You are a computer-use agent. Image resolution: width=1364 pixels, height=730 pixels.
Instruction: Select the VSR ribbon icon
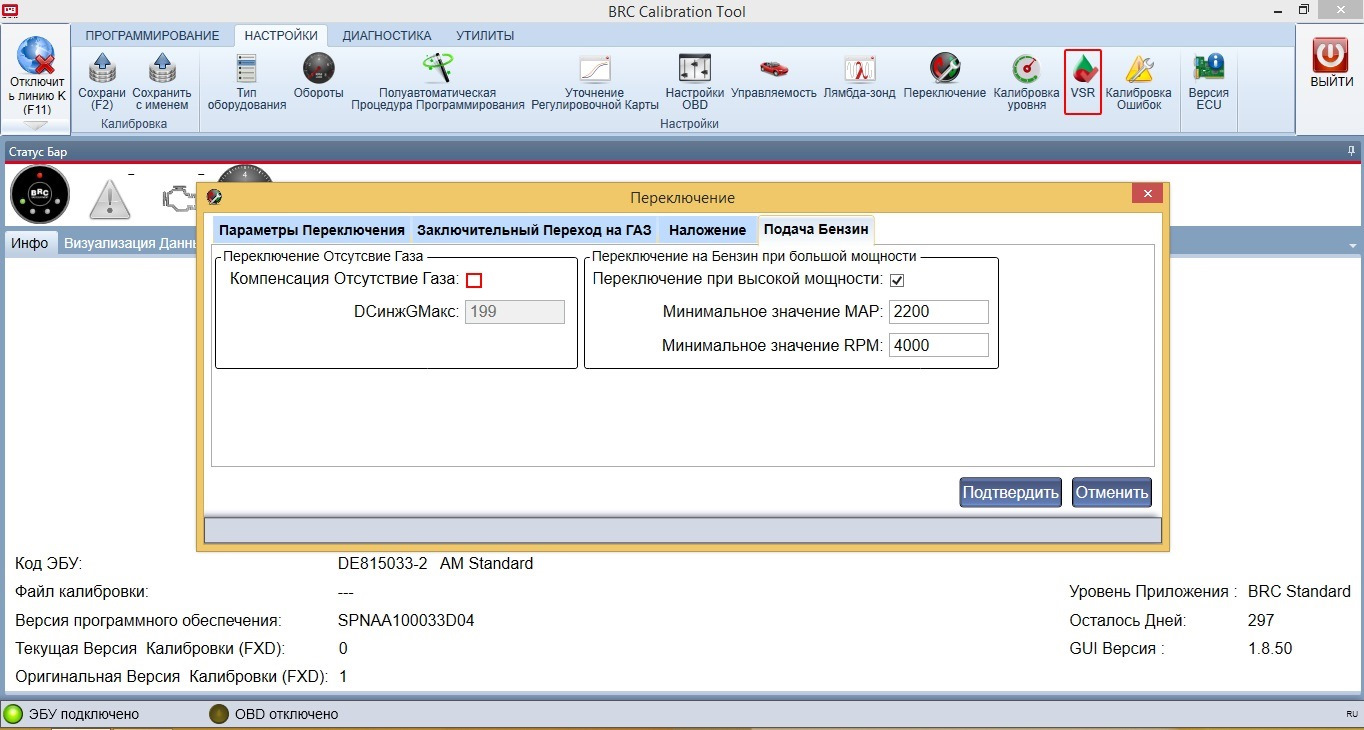(1083, 81)
